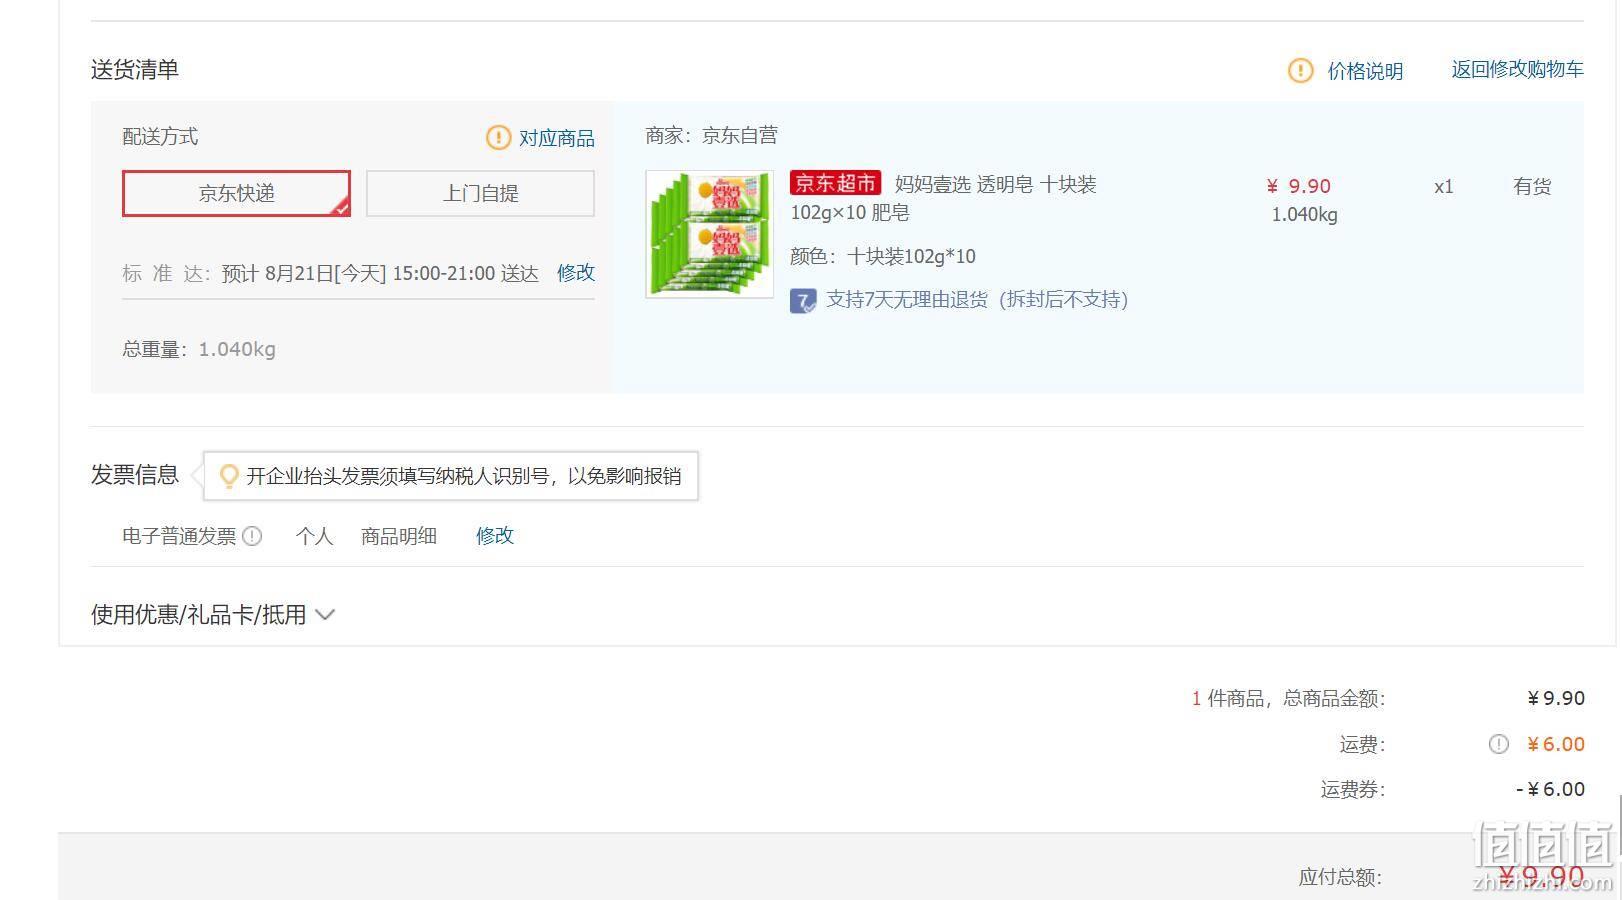Image resolution: width=1622 pixels, height=900 pixels.
Task: Click the 运费券 -¥6.00 value
Action: [1550, 789]
